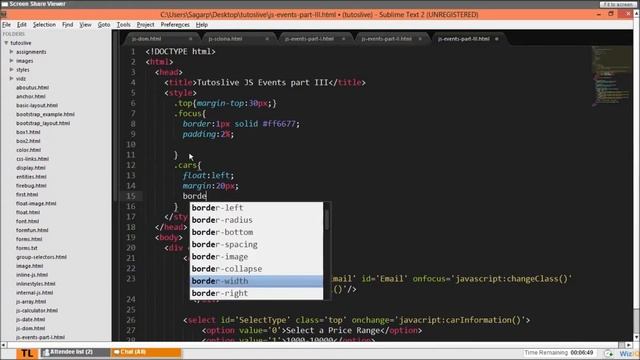Open forms.txt in sidebar
This screenshot has height=360, width=640.
(x=27, y=248)
